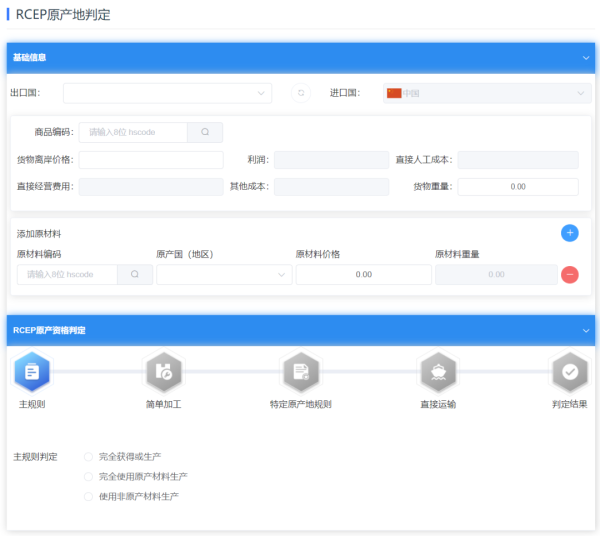Click the blue add raw material plus button
This screenshot has height=536, width=600.
point(570,233)
